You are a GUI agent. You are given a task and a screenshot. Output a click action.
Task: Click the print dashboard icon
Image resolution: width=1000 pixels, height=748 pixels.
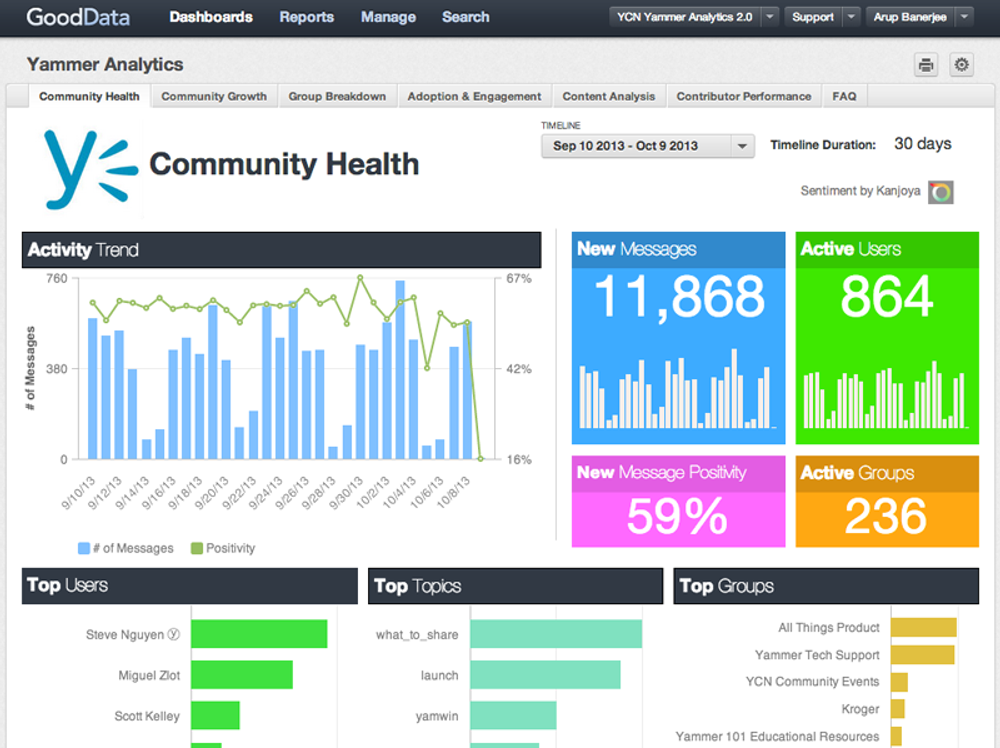click(x=926, y=64)
